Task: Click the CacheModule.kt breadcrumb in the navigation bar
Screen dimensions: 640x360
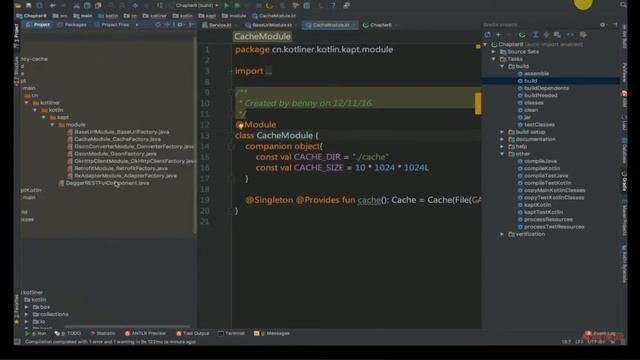Action: (x=274, y=16)
